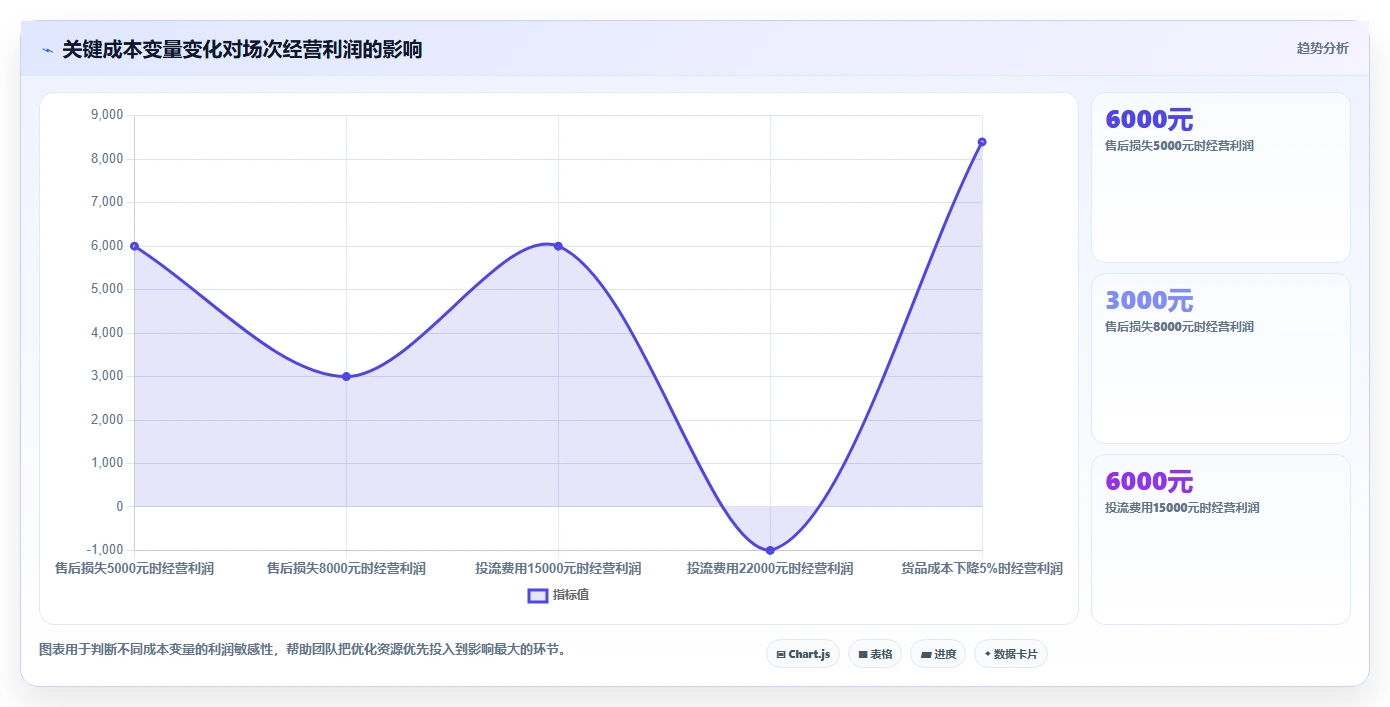Click the 数据卡片 tag pill
The image size is (1390, 707).
[1011, 654]
